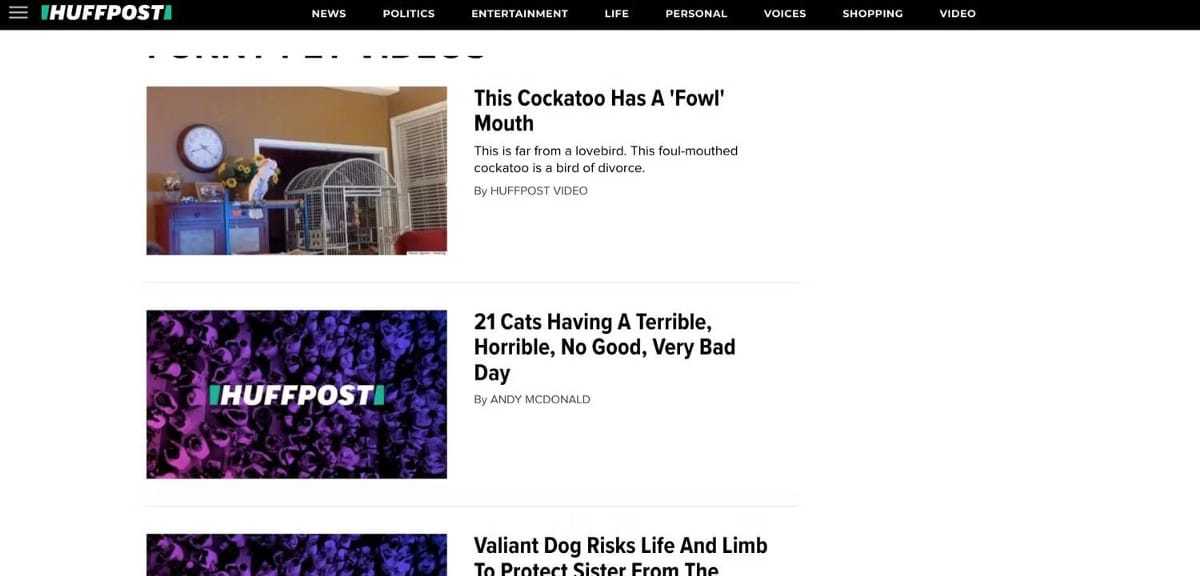
Task: Read 'This Cockatoo Has A Fowl Mouth' article
Action: (x=599, y=110)
